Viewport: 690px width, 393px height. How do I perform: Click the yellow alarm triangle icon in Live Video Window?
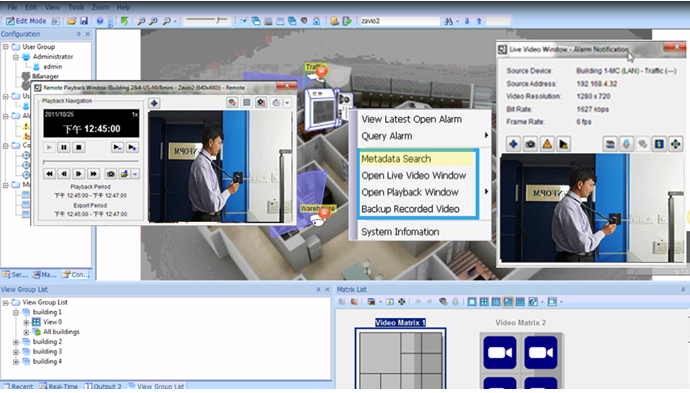(x=547, y=144)
